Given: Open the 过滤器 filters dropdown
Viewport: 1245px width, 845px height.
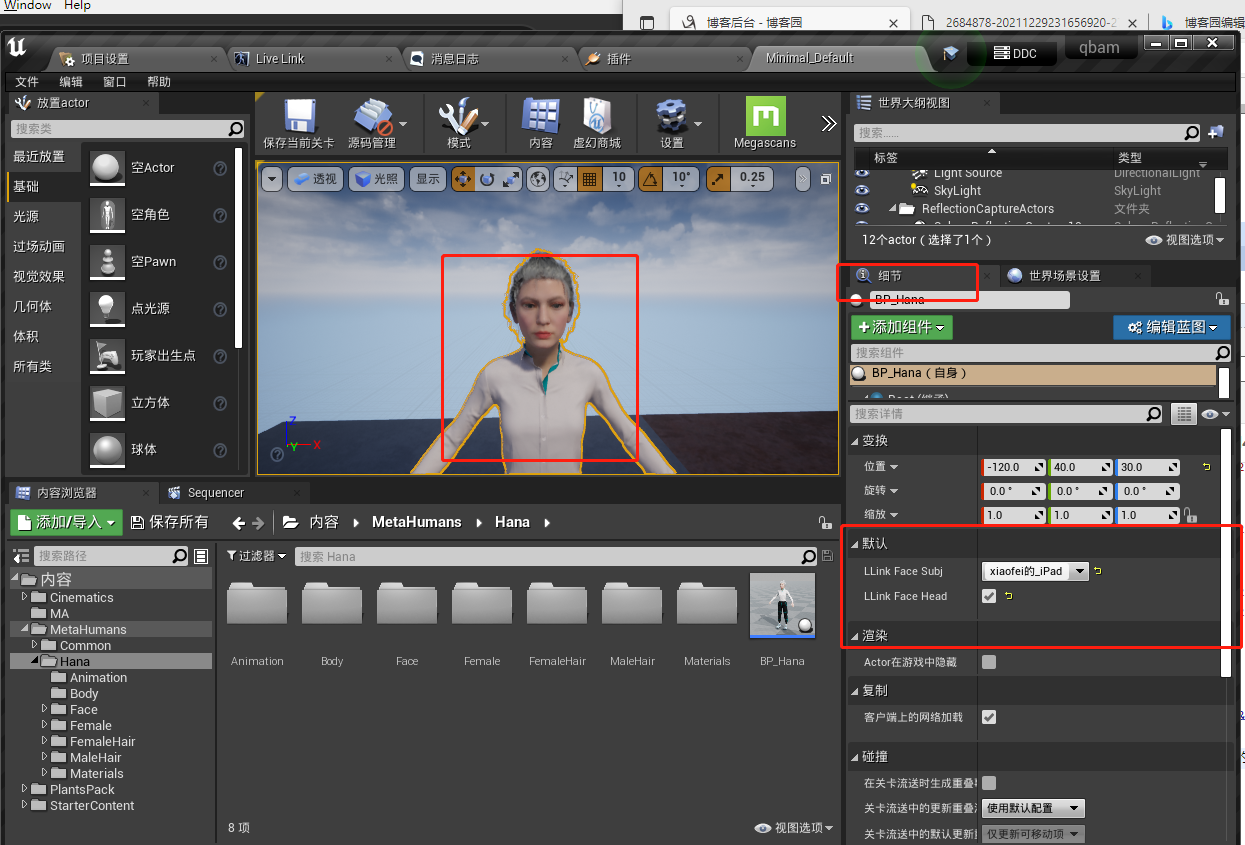Looking at the screenshot, I should tap(256, 556).
